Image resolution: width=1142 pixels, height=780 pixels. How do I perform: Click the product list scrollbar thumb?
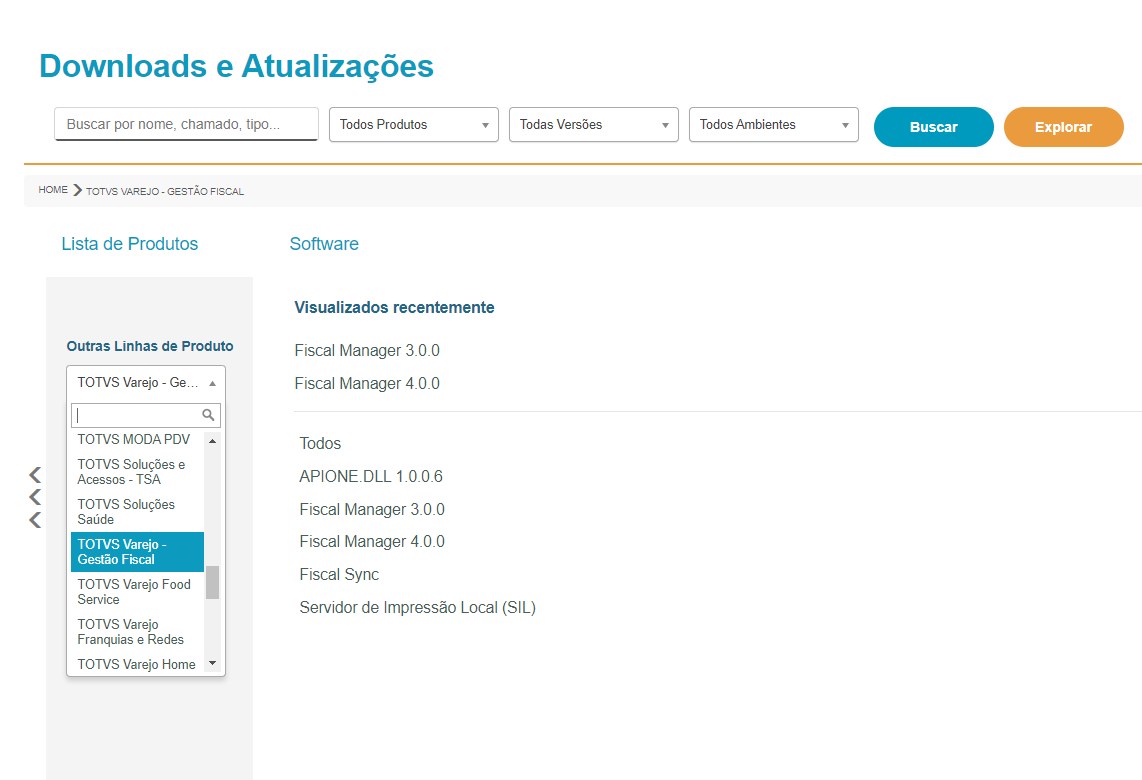[x=213, y=582]
